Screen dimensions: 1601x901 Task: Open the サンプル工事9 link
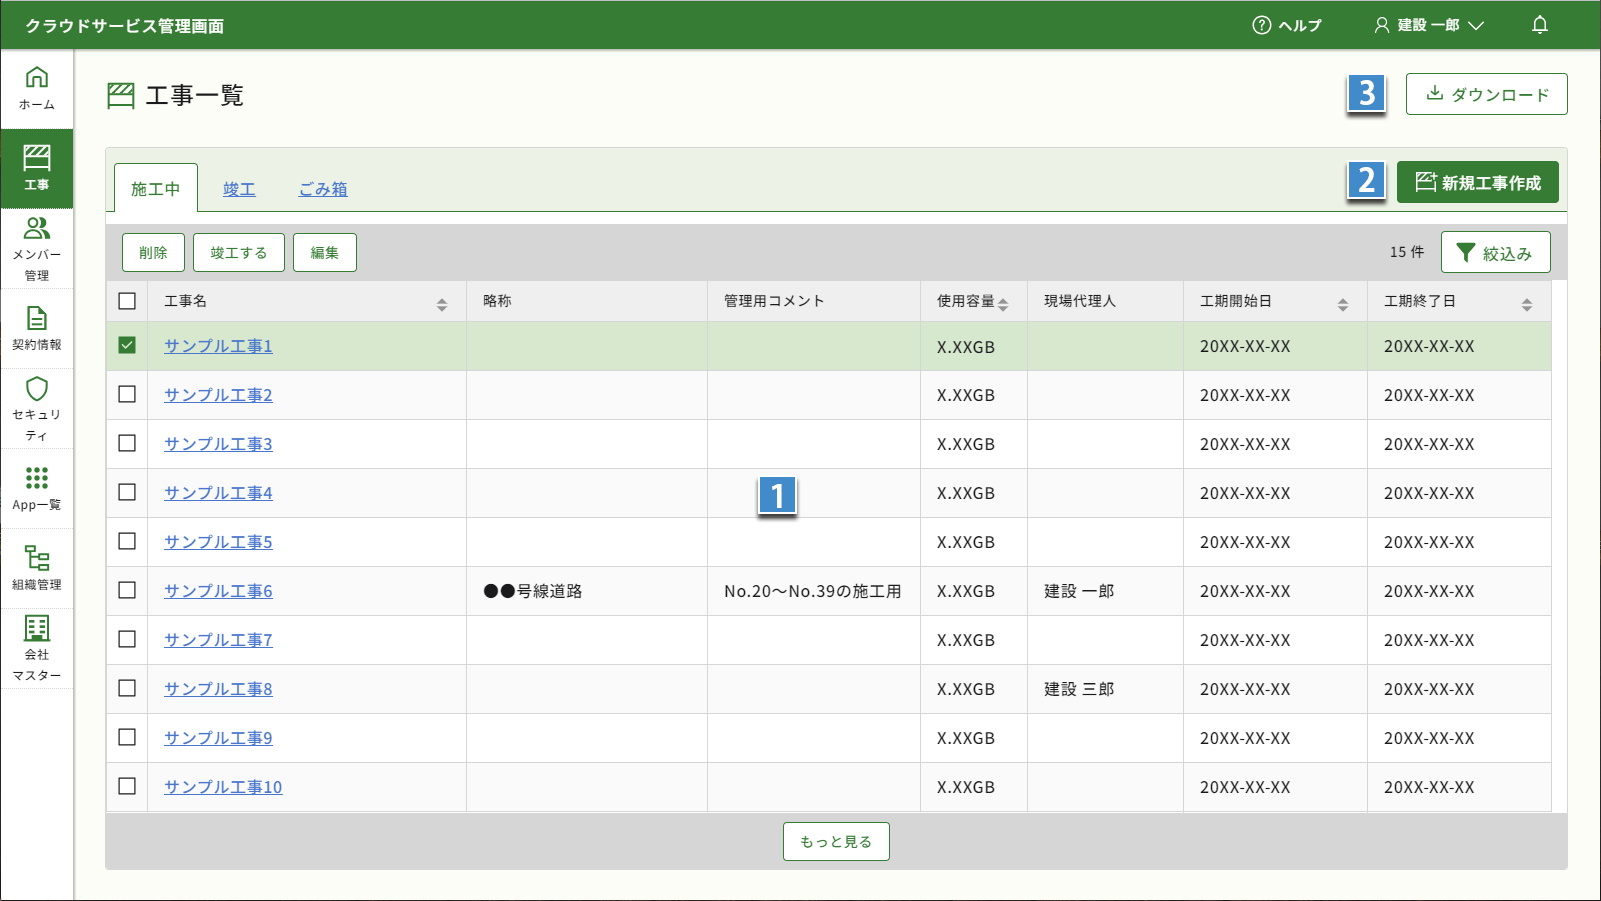click(x=218, y=738)
